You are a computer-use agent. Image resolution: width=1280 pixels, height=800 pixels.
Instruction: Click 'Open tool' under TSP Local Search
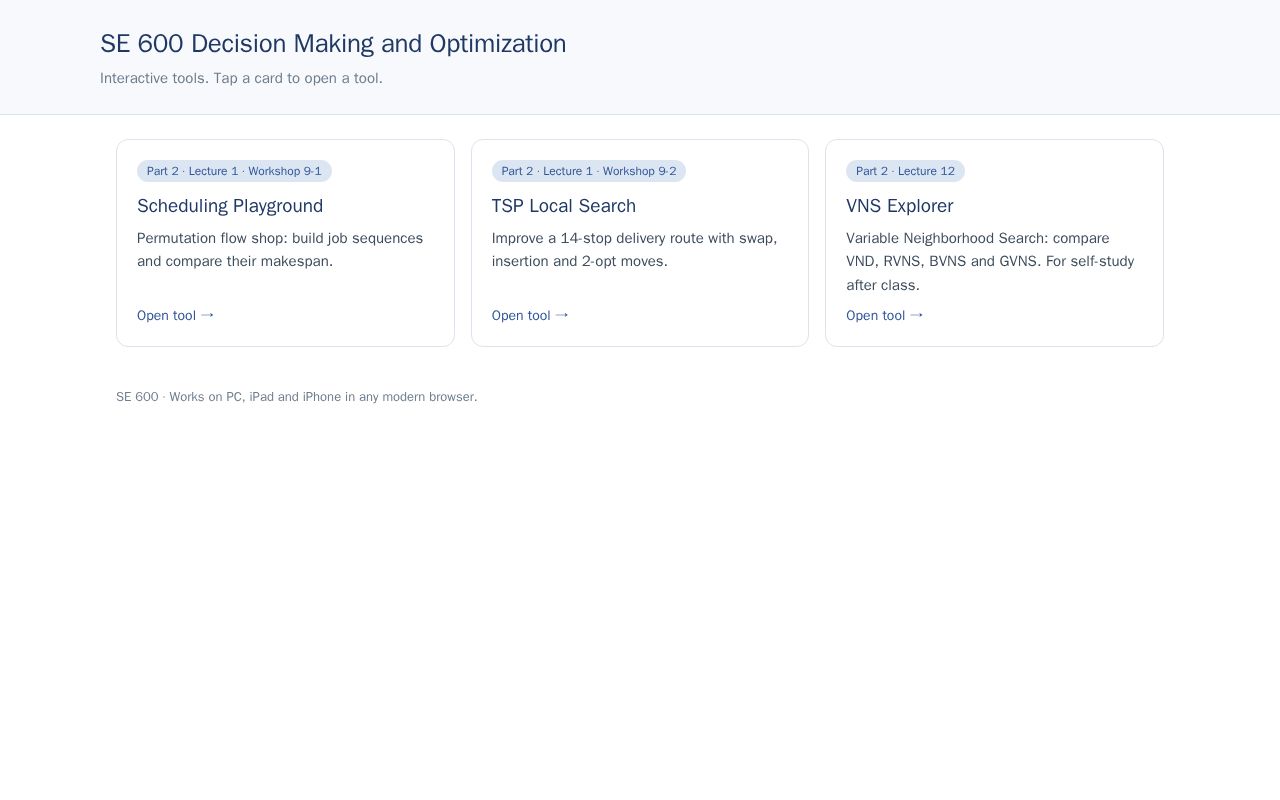coord(530,315)
